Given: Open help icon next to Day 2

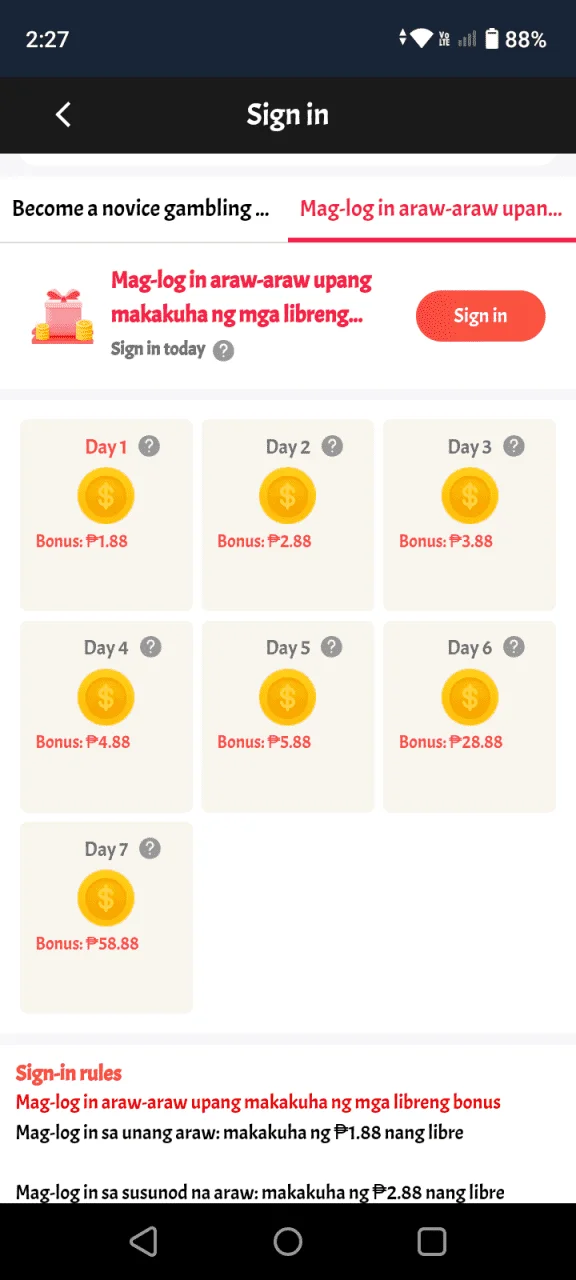Looking at the screenshot, I should (x=332, y=446).
